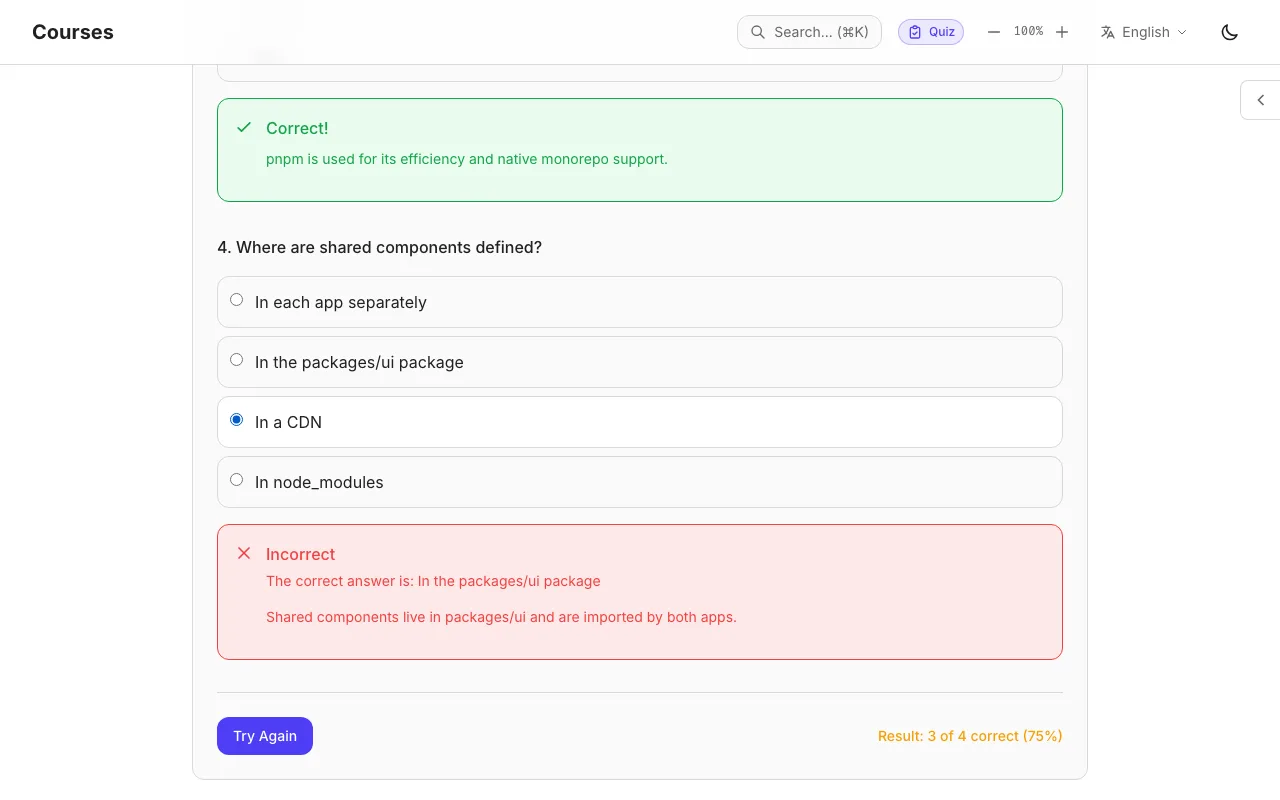This screenshot has height=800, width=1280.
Task: Click the pnpm efficiency explanation text
Action: tap(467, 159)
